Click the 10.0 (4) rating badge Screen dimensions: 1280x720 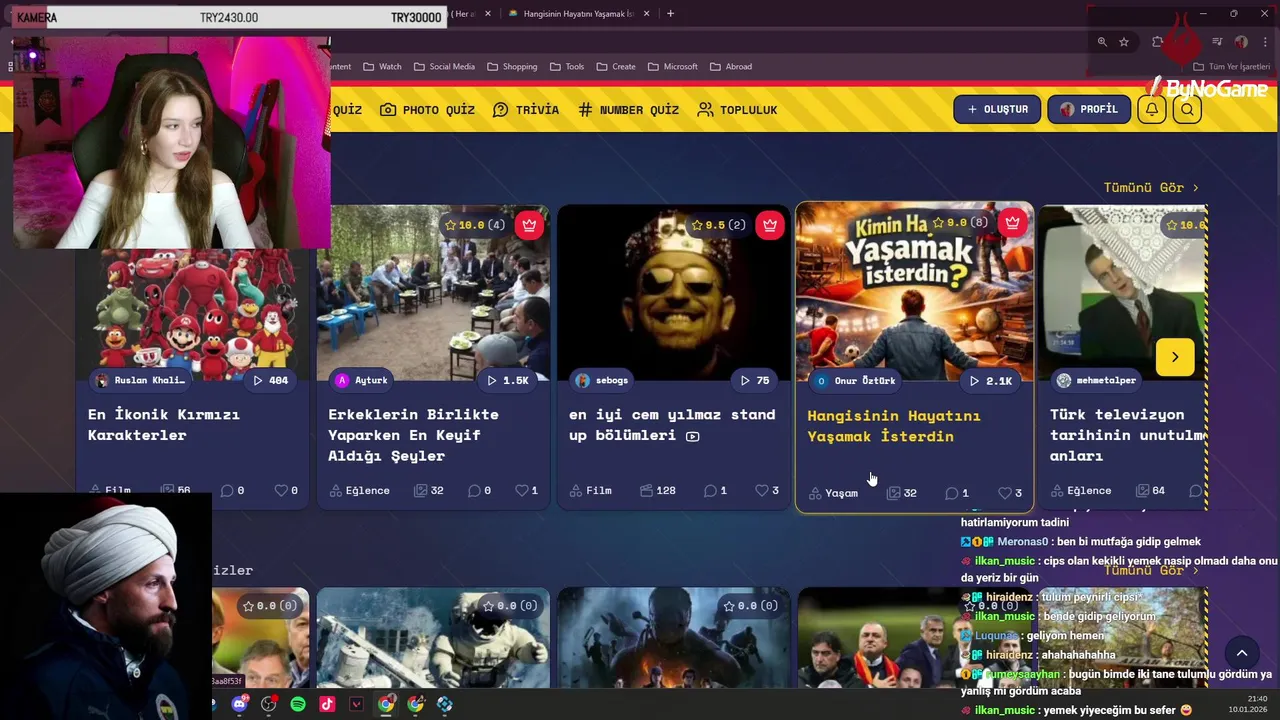click(x=475, y=225)
